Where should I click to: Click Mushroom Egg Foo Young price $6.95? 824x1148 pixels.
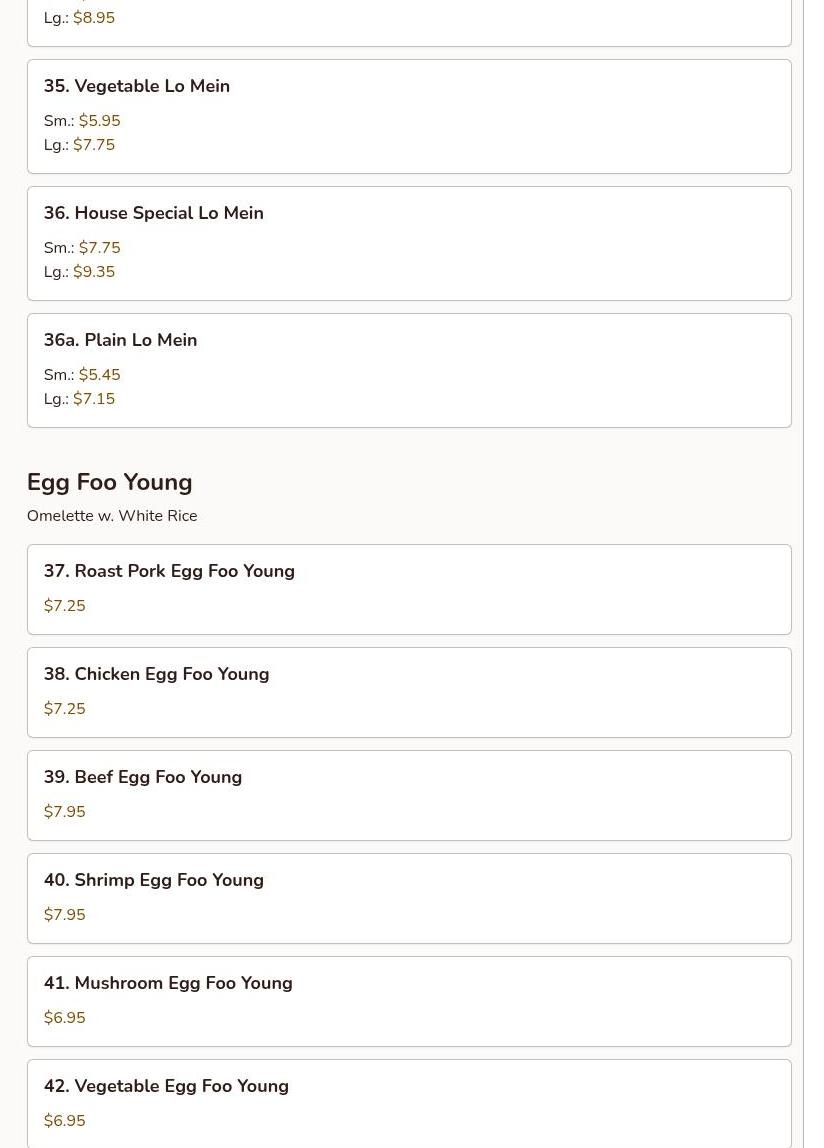point(64,1017)
